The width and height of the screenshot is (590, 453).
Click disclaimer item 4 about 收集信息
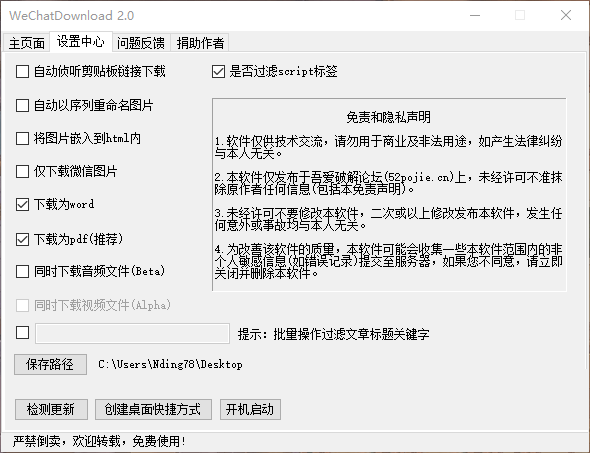click(388, 261)
